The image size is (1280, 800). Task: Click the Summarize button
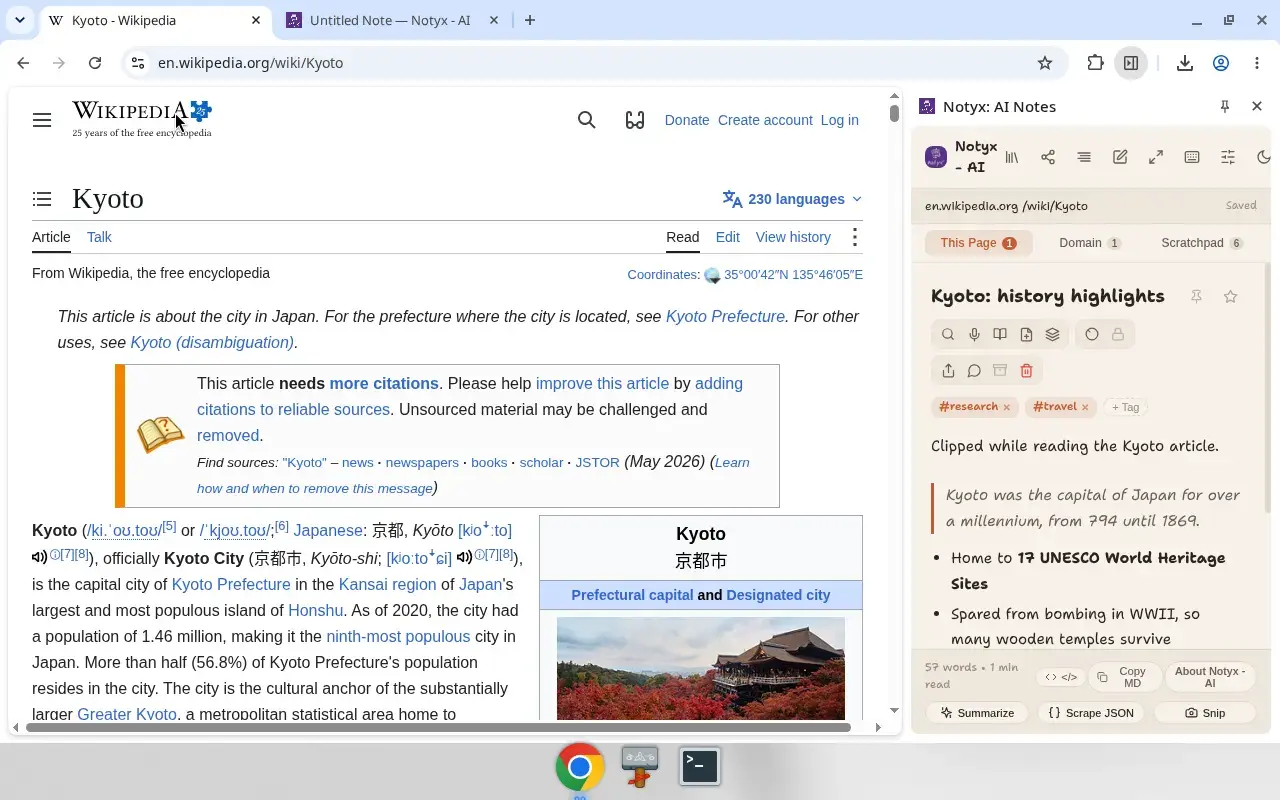pos(976,713)
